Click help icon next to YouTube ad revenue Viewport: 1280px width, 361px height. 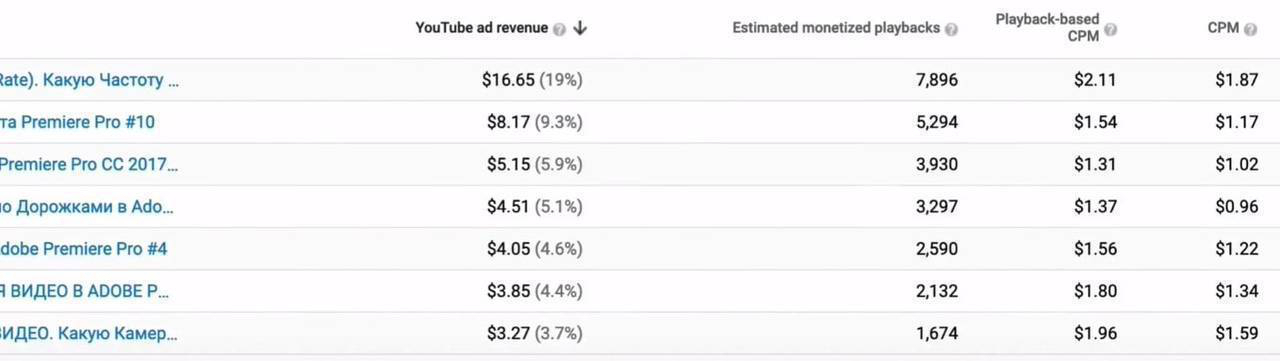click(x=560, y=29)
